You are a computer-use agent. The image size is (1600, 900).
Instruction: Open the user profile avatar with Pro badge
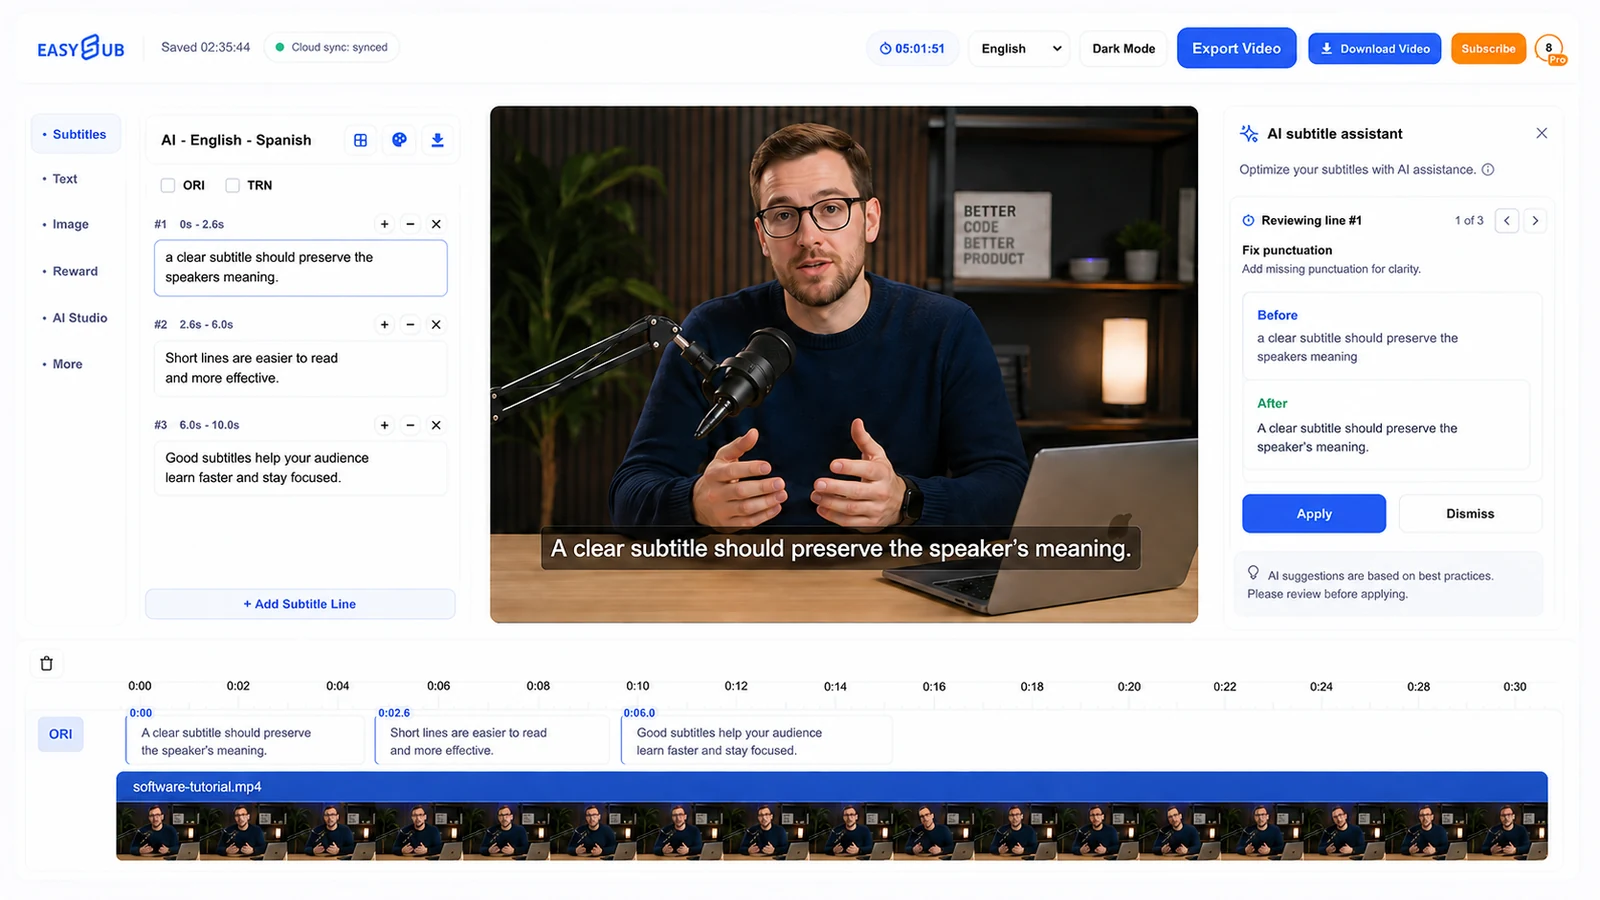tap(1550, 48)
